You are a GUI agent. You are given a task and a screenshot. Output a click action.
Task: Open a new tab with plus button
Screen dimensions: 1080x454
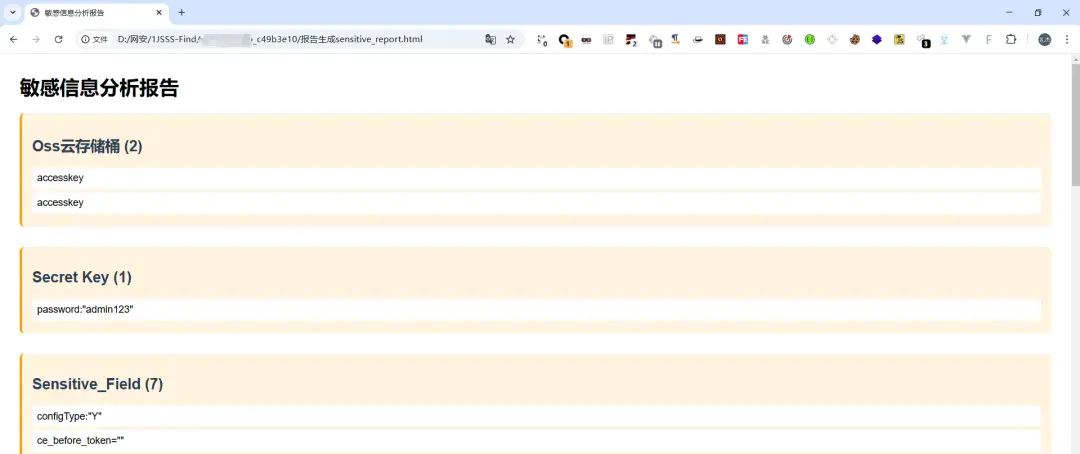(x=181, y=12)
